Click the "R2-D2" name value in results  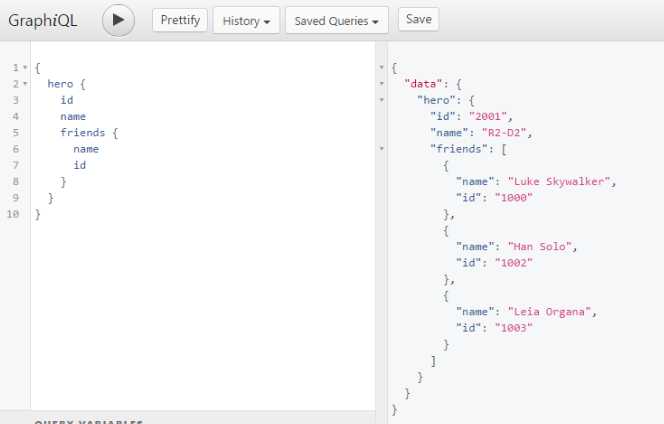coord(504,133)
